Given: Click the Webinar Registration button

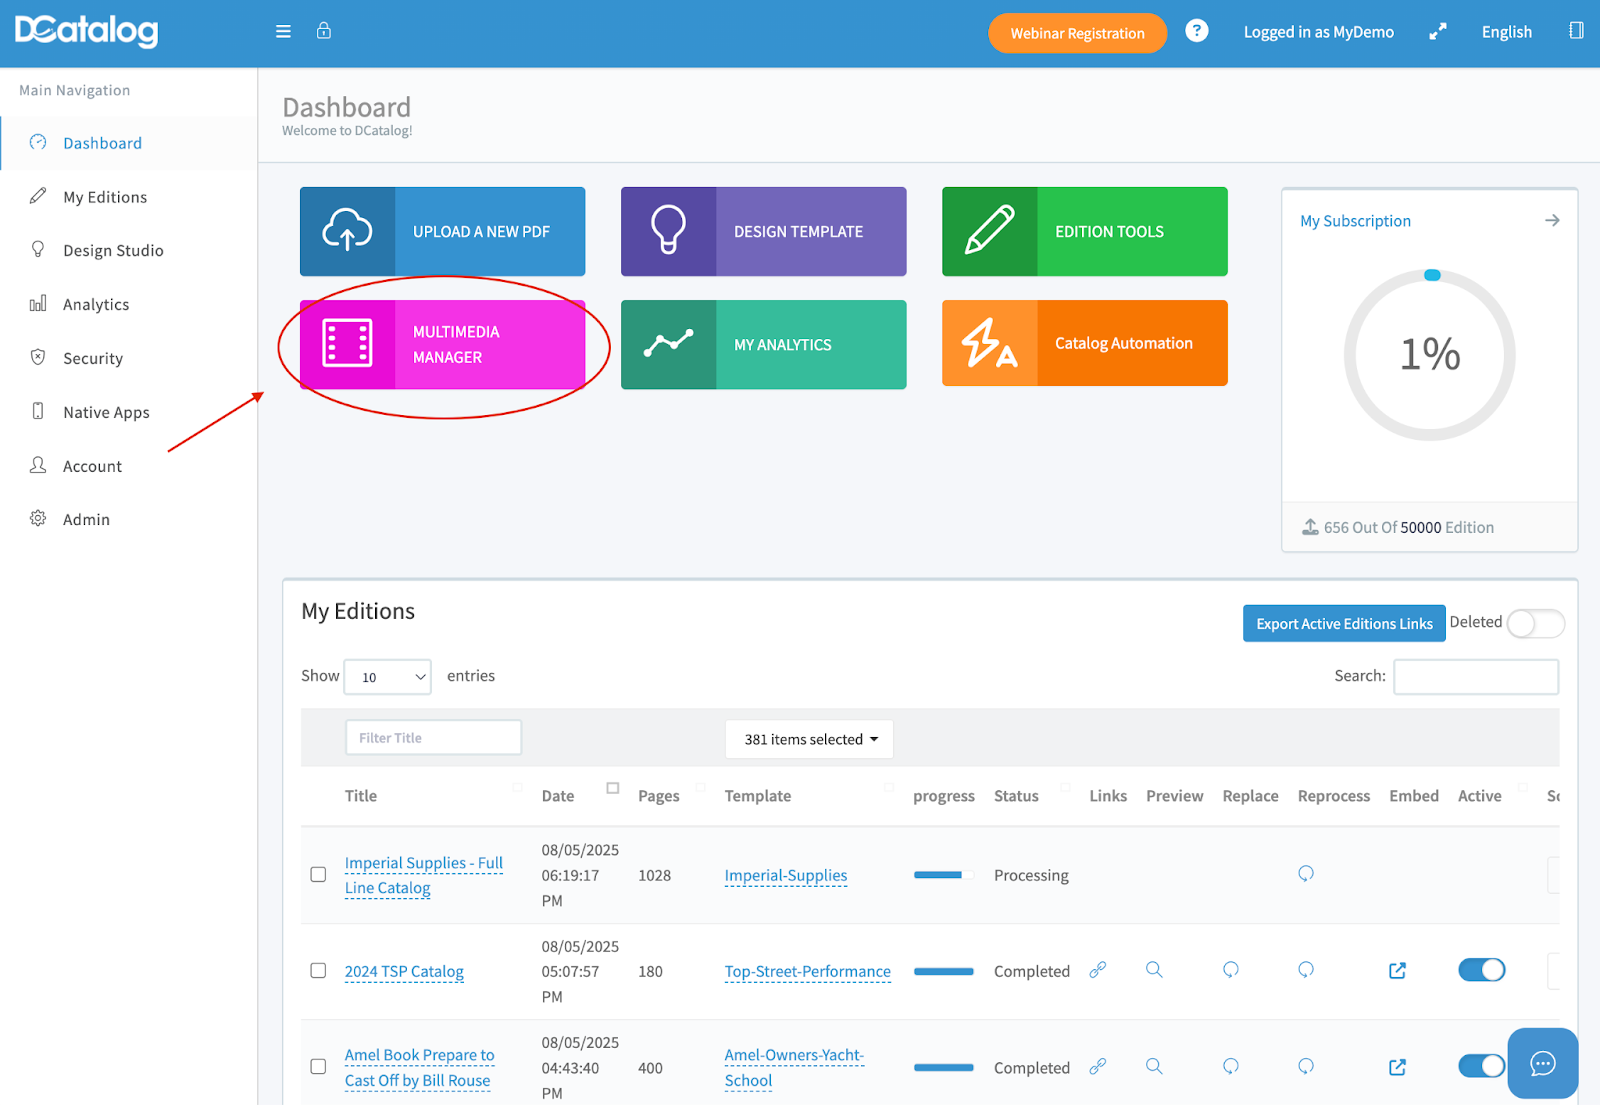Looking at the screenshot, I should coord(1077,33).
